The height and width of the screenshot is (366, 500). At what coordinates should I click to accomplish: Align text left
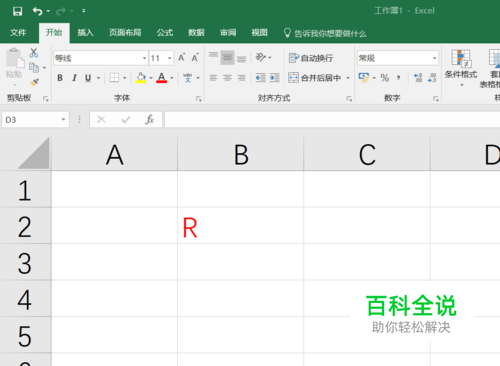coord(213,78)
